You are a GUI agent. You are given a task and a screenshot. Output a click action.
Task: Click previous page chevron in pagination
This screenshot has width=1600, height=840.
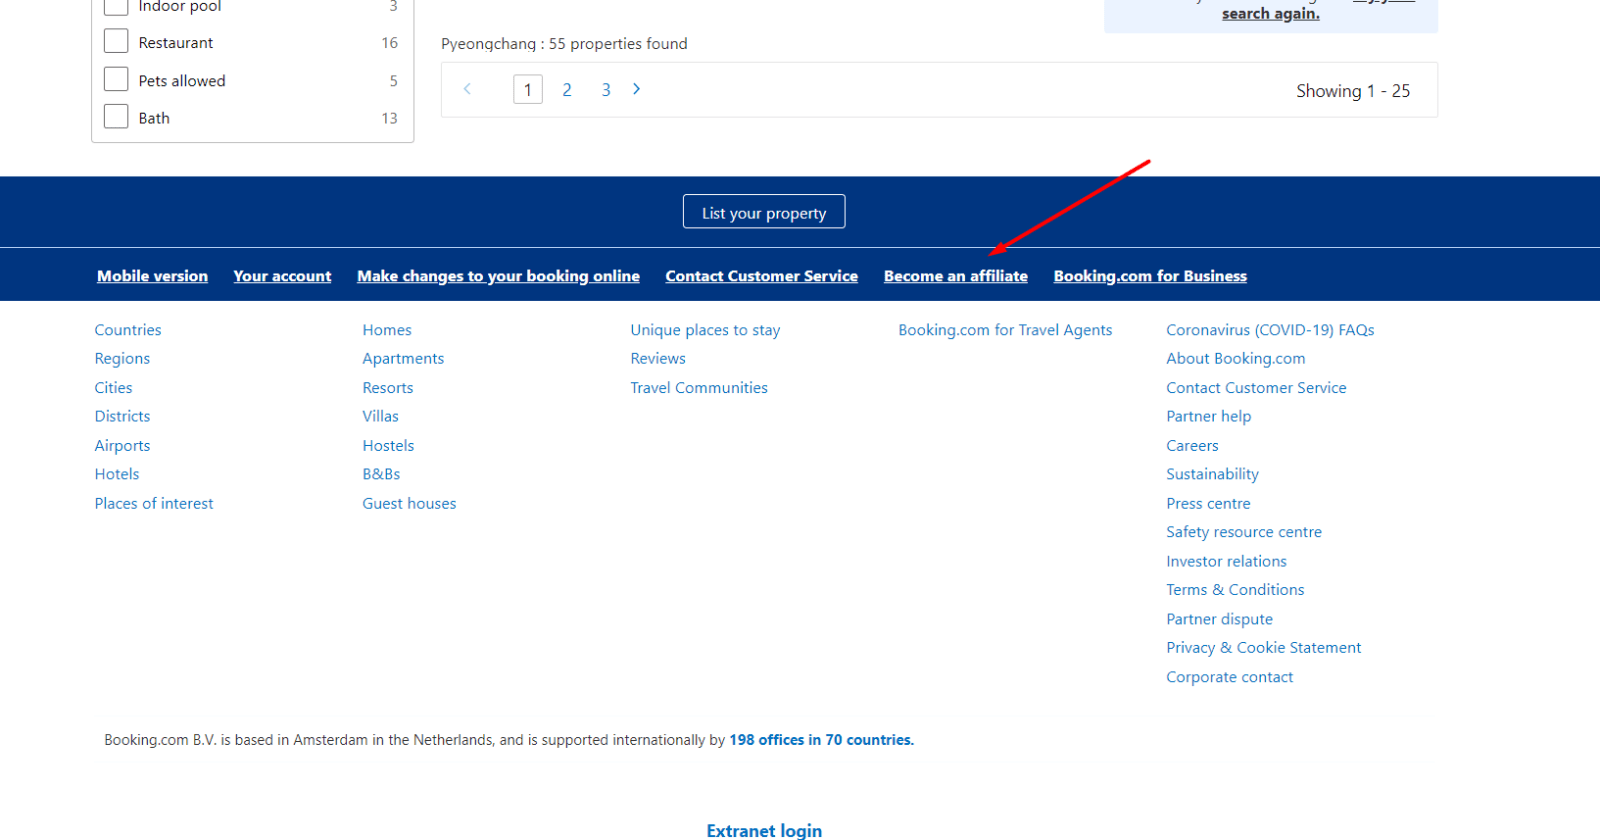click(467, 89)
